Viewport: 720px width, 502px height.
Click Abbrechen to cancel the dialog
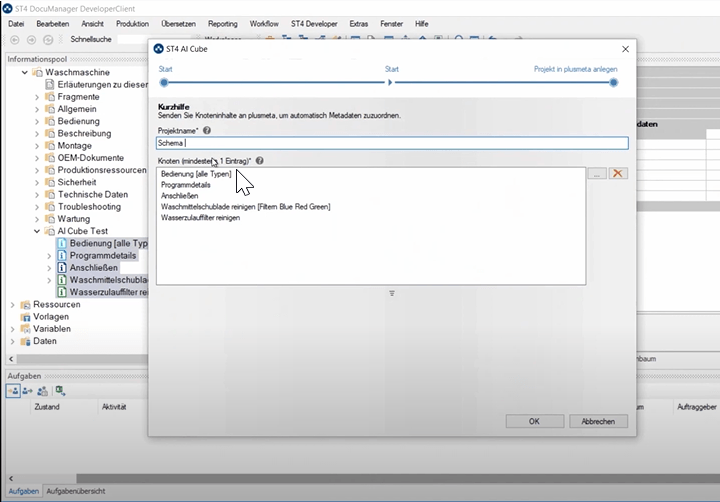point(598,421)
